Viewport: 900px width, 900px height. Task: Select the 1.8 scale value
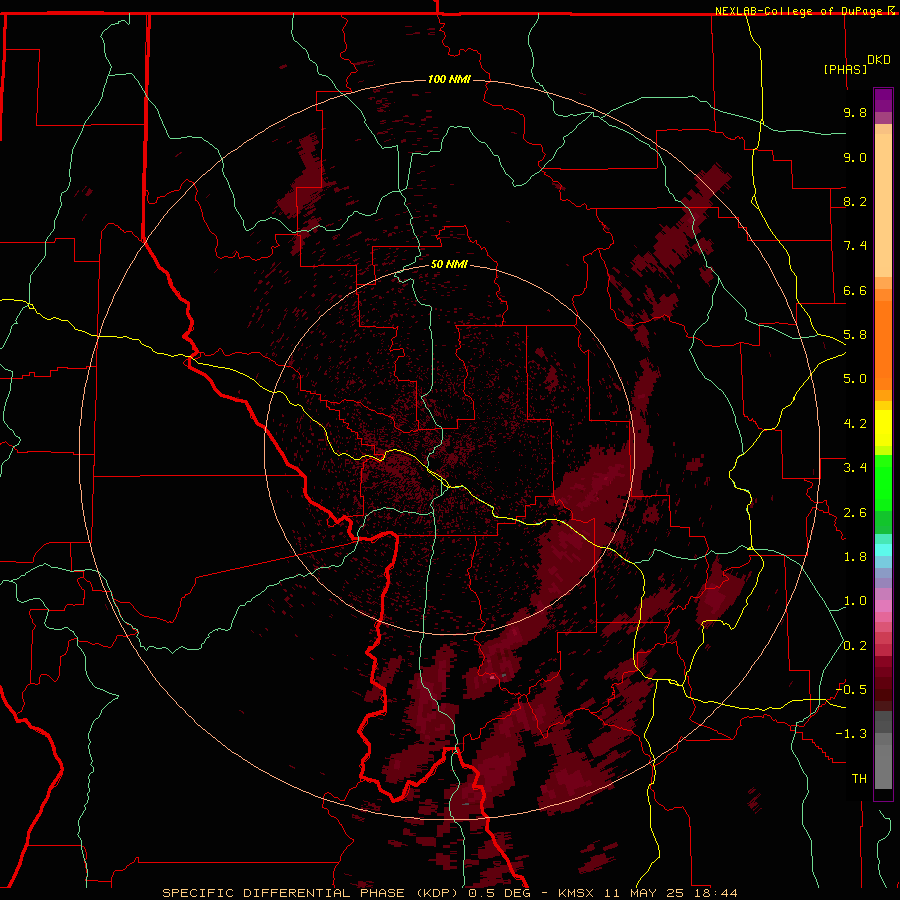point(855,557)
